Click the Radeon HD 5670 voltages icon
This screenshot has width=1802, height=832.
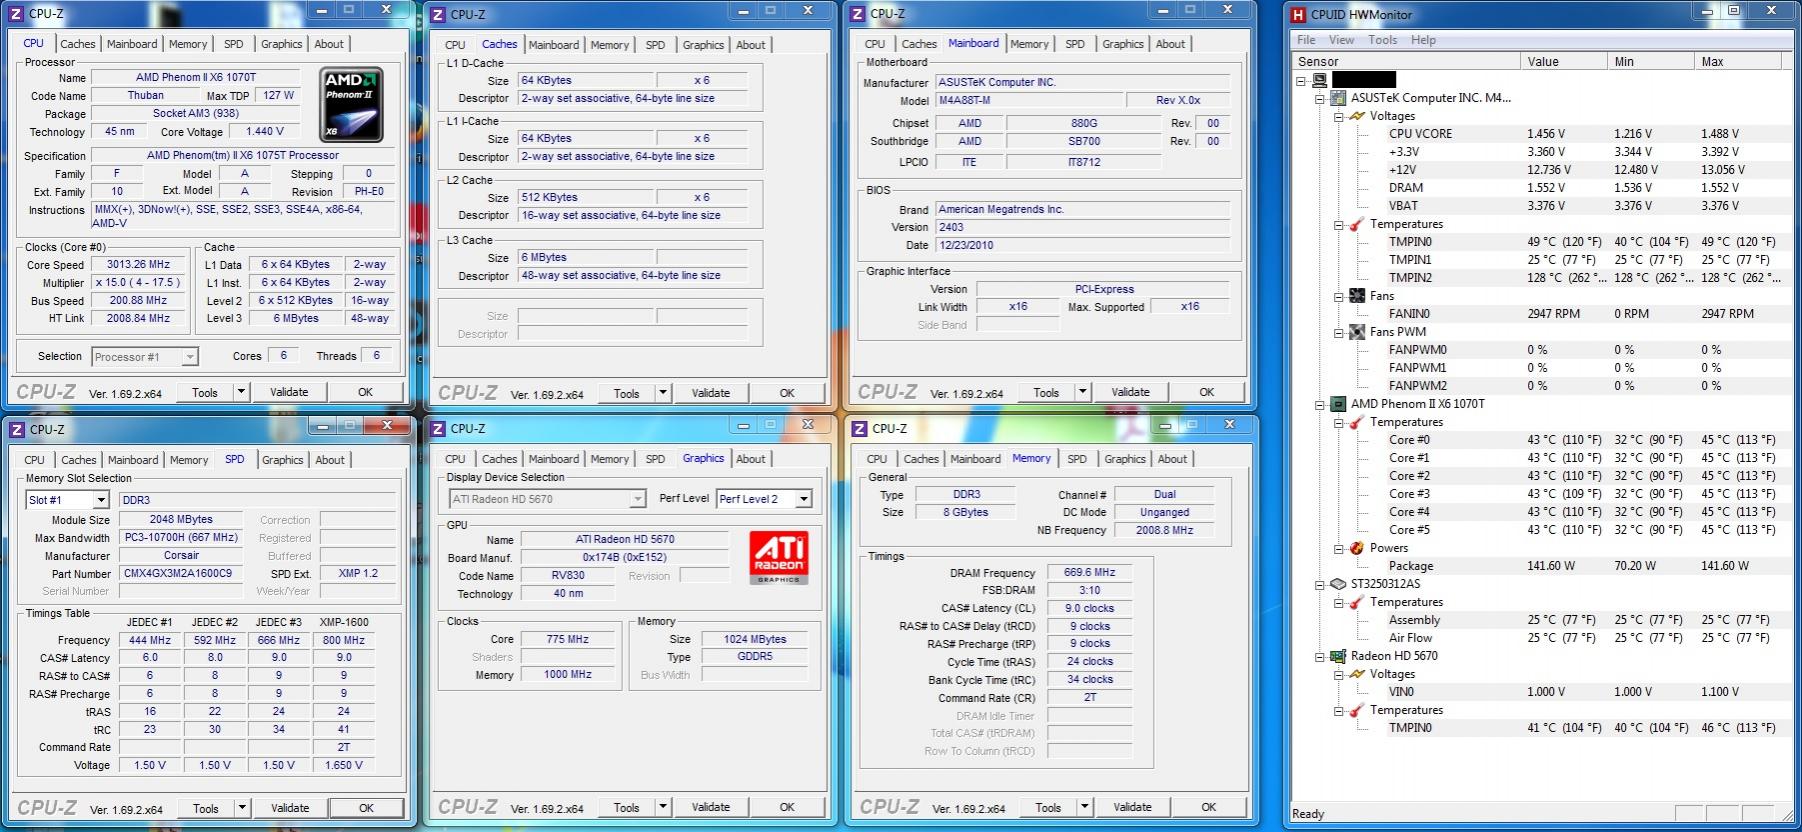(1357, 674)
